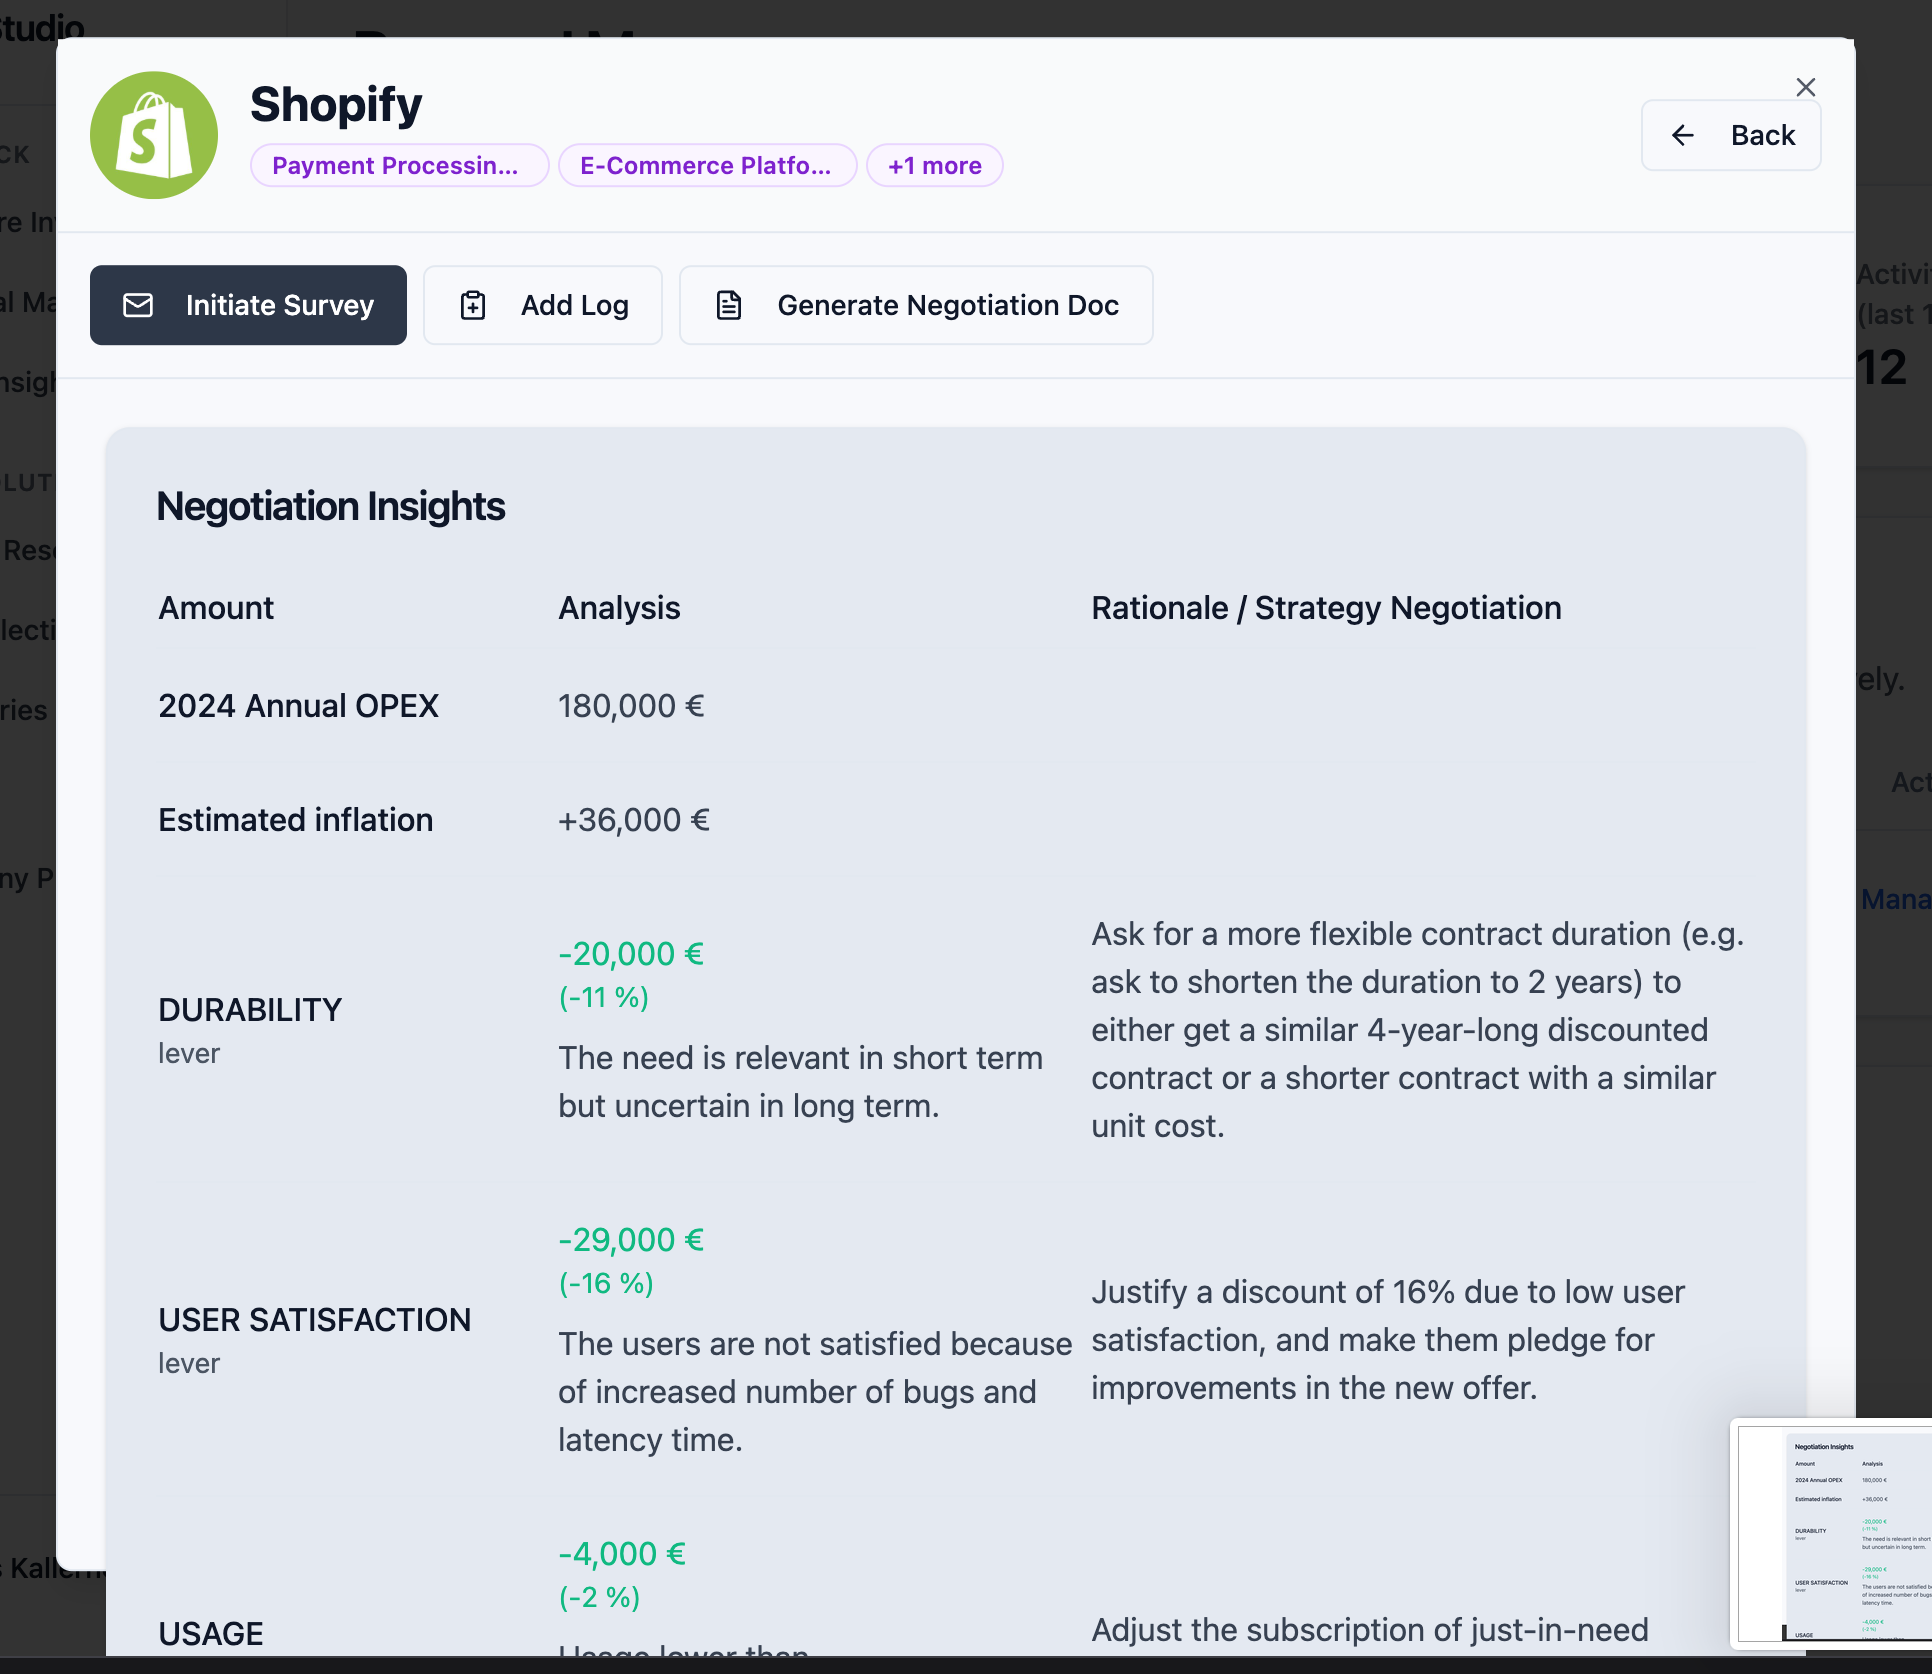Click the Shopify title text

(336, 104)
